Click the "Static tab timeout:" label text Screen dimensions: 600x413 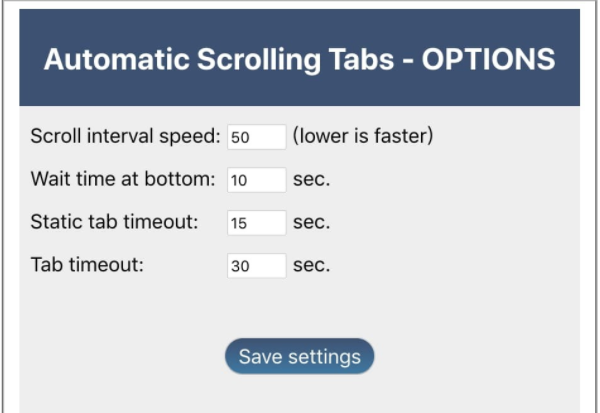tap(114, 222)
